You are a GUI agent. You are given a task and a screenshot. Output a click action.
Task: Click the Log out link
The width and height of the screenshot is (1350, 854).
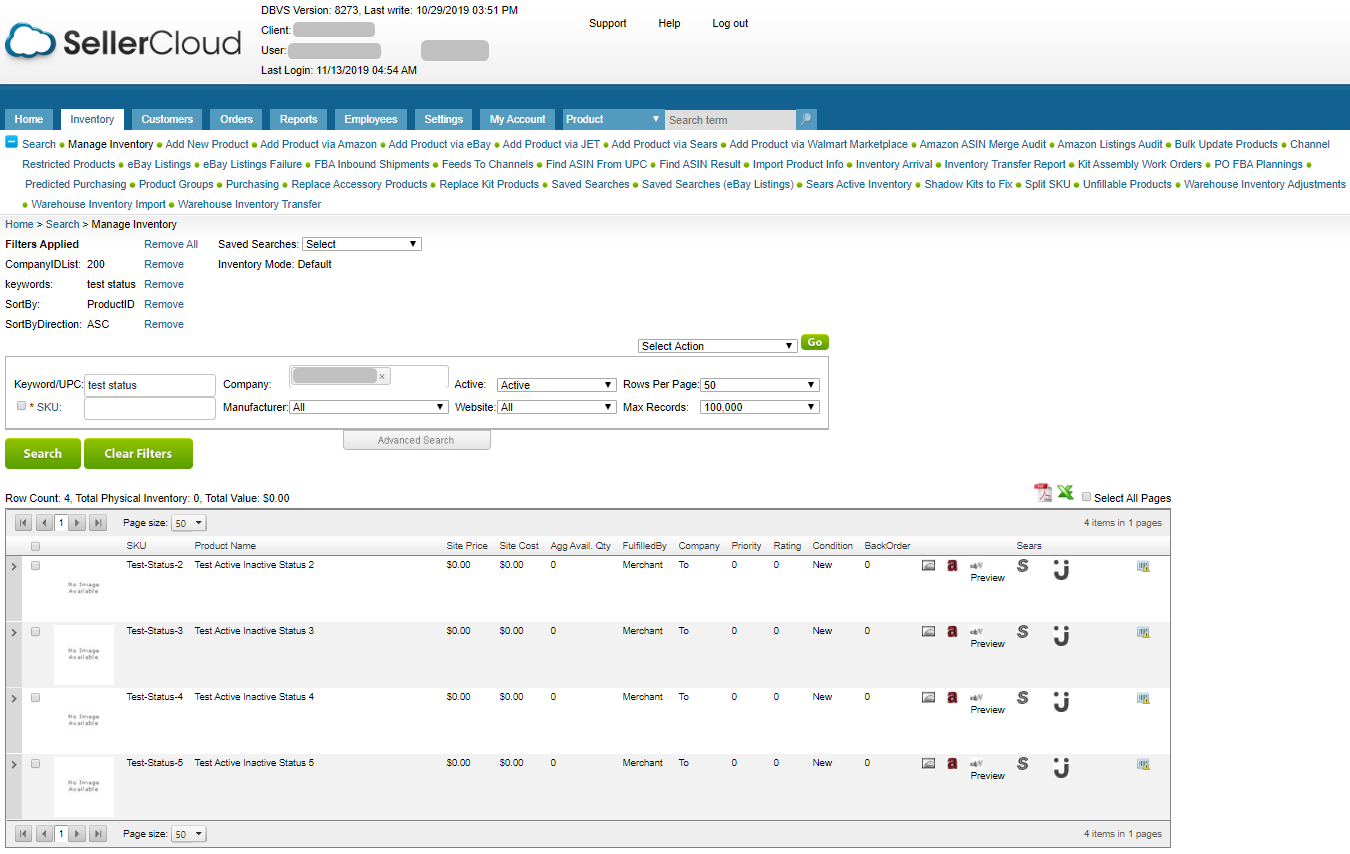[730, 23]
